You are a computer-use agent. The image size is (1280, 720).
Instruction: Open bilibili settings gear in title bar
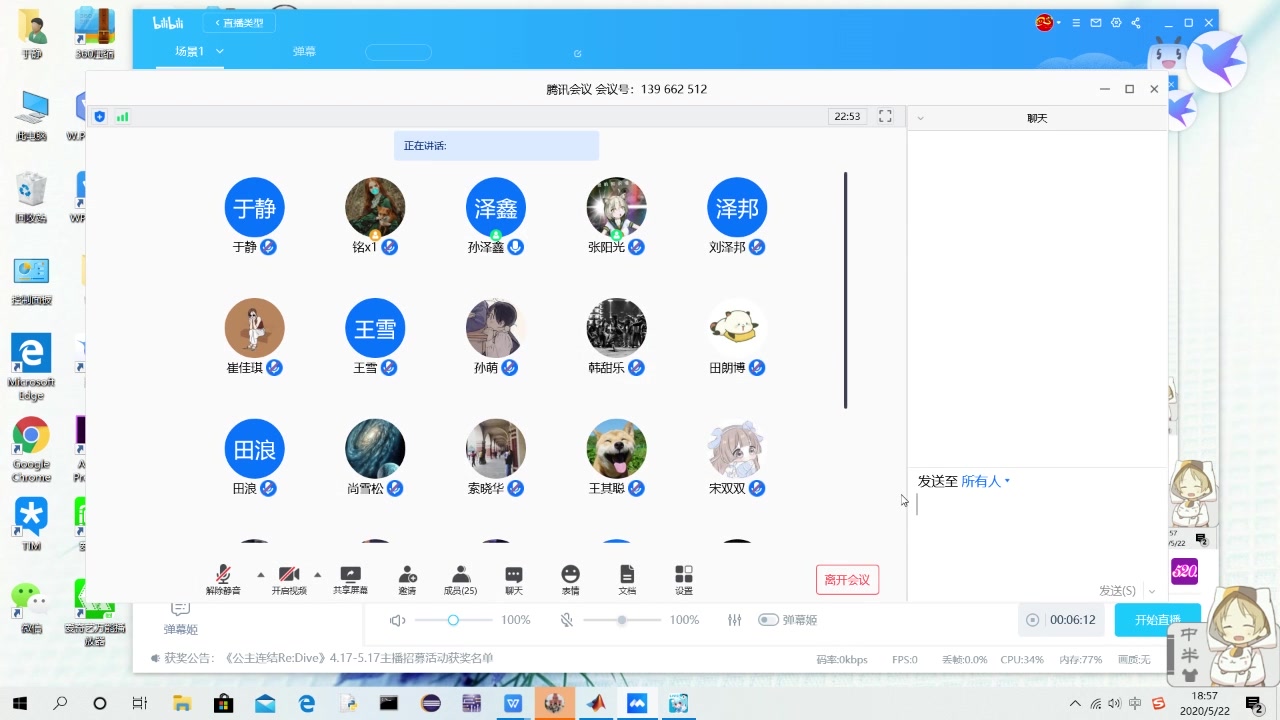tap(1116, 23)
